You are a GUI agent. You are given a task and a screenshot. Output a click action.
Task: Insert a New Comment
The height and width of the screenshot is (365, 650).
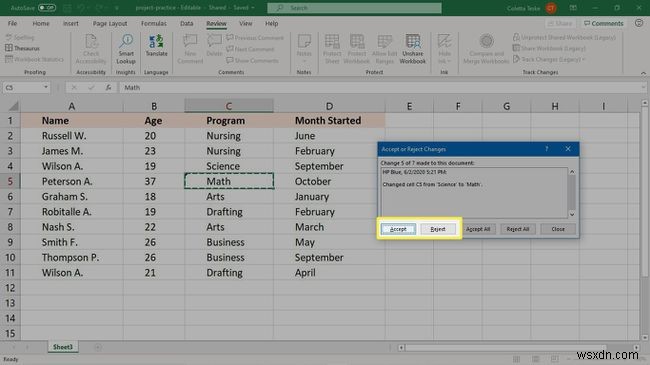(x=190, y=49)
